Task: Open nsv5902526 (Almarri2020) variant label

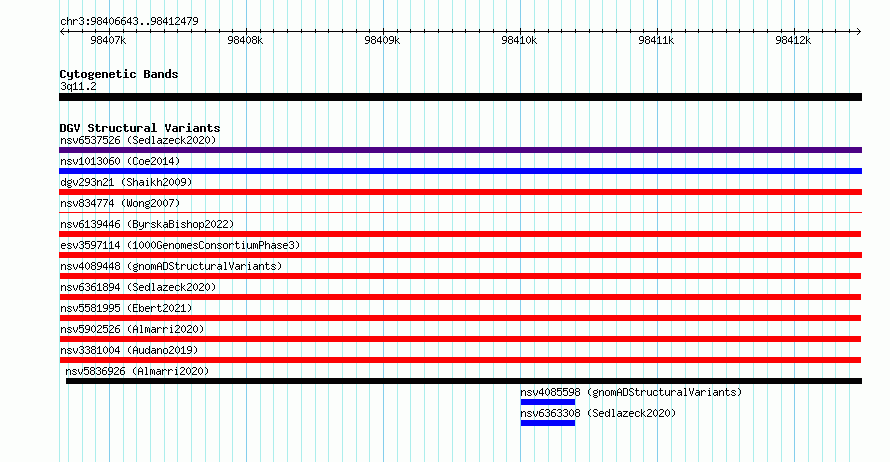Action: click(x=132, y=329)
